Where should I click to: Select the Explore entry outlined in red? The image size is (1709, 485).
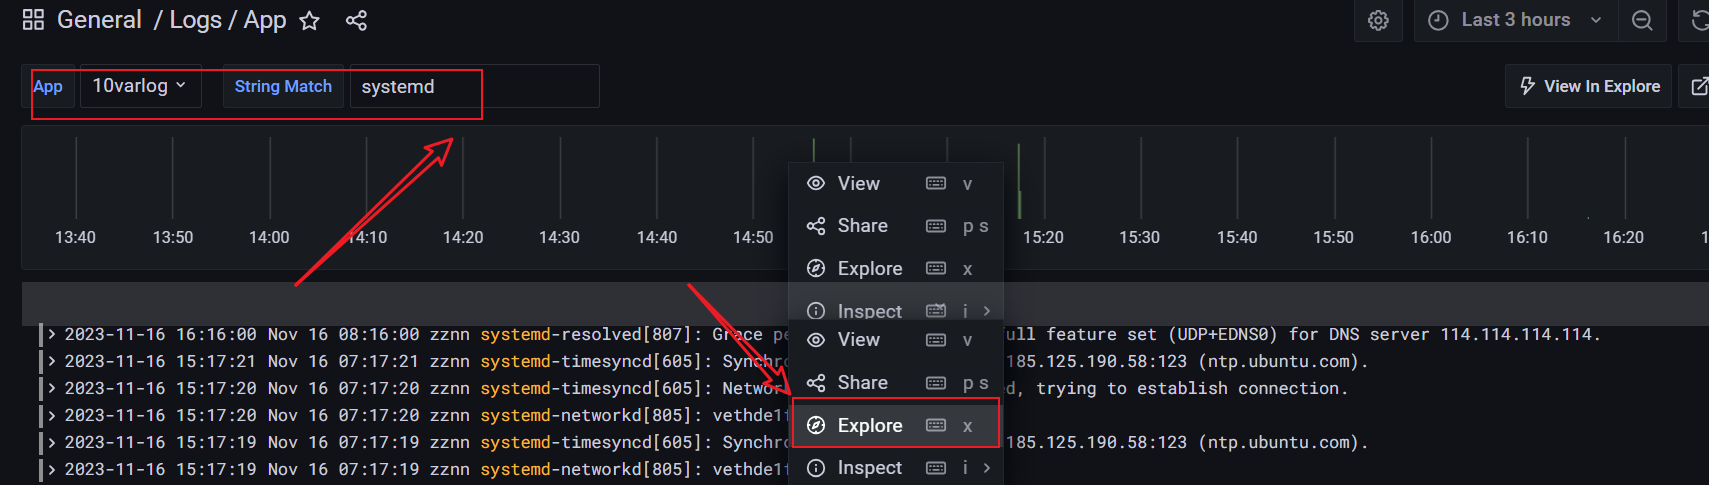pos(870,425)
